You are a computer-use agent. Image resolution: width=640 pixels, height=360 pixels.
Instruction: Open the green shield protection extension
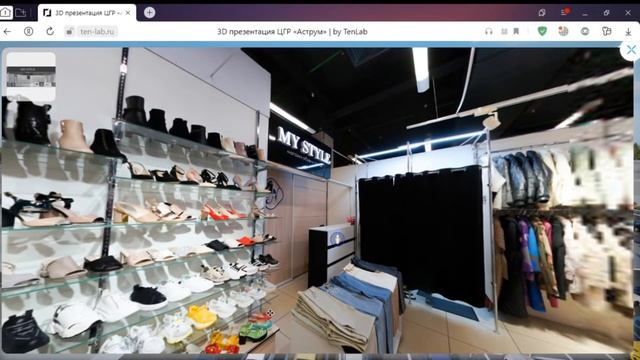click(x=542, y=31)
